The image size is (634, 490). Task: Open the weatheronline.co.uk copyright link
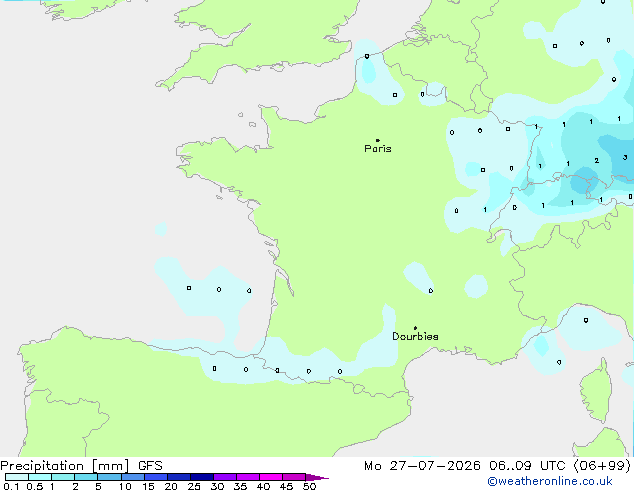550,481
